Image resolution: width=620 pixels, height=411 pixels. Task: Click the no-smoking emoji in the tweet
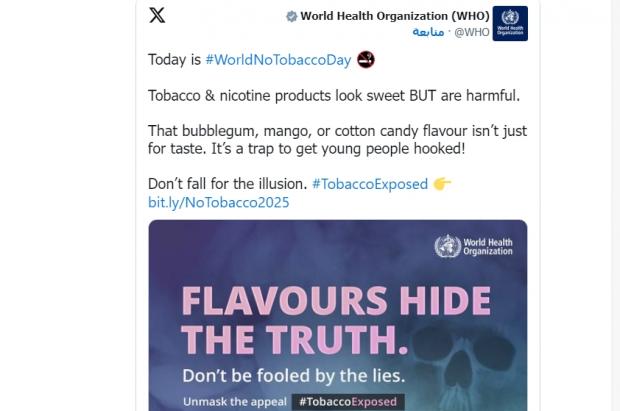[366, 60]
